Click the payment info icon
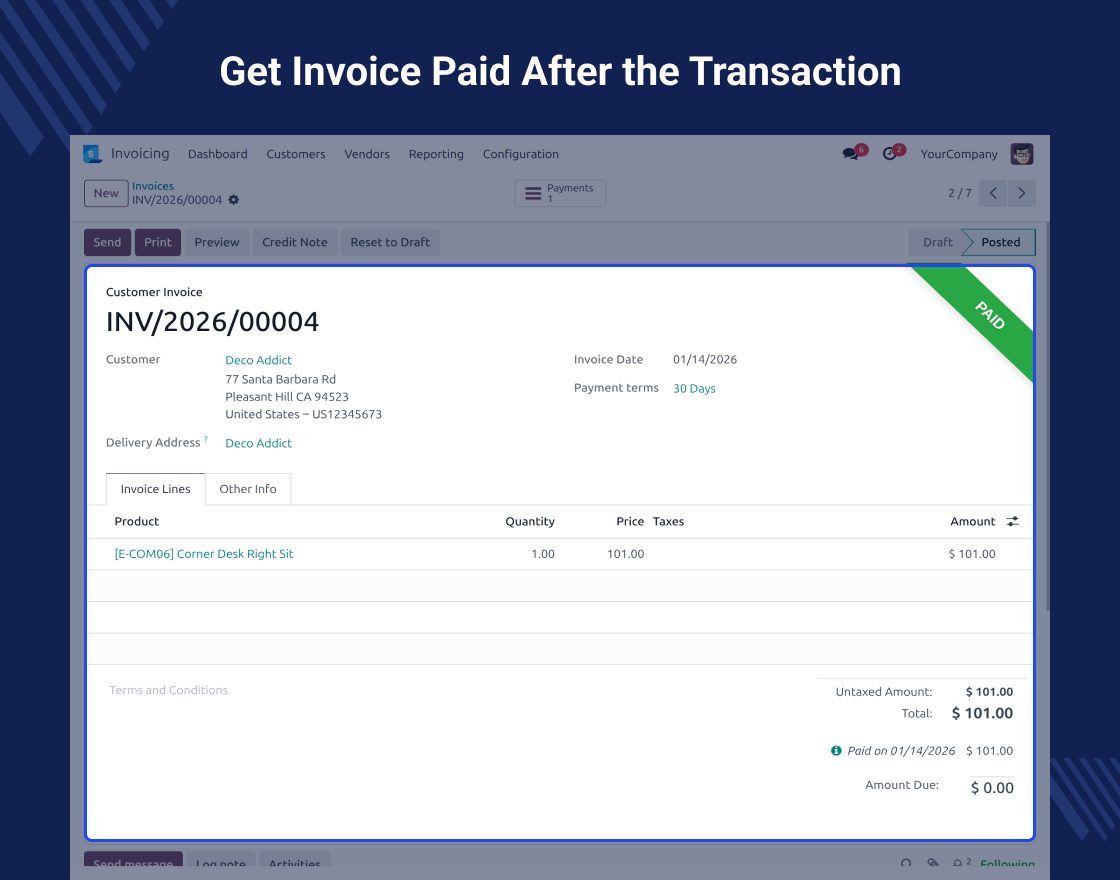 [x=836, y=751]
